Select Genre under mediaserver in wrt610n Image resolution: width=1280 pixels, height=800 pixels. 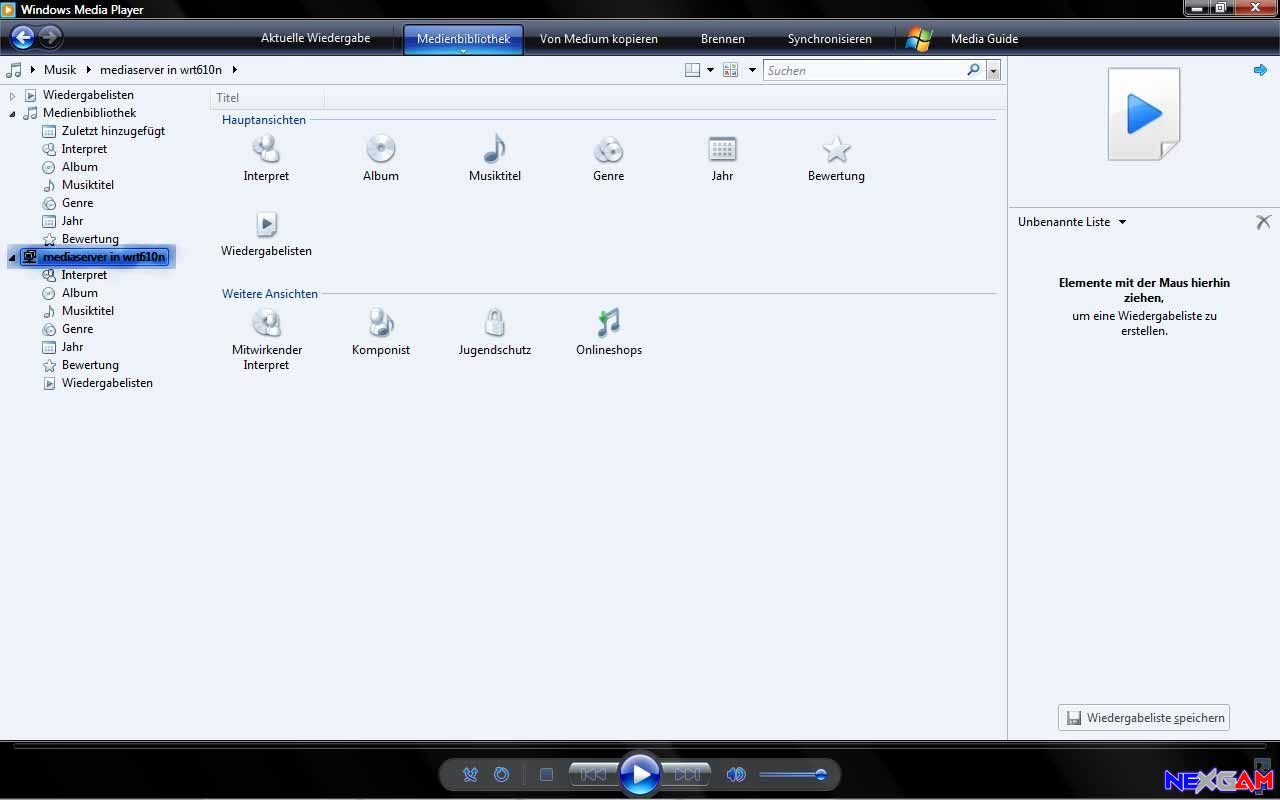click(x=77, y=329)
